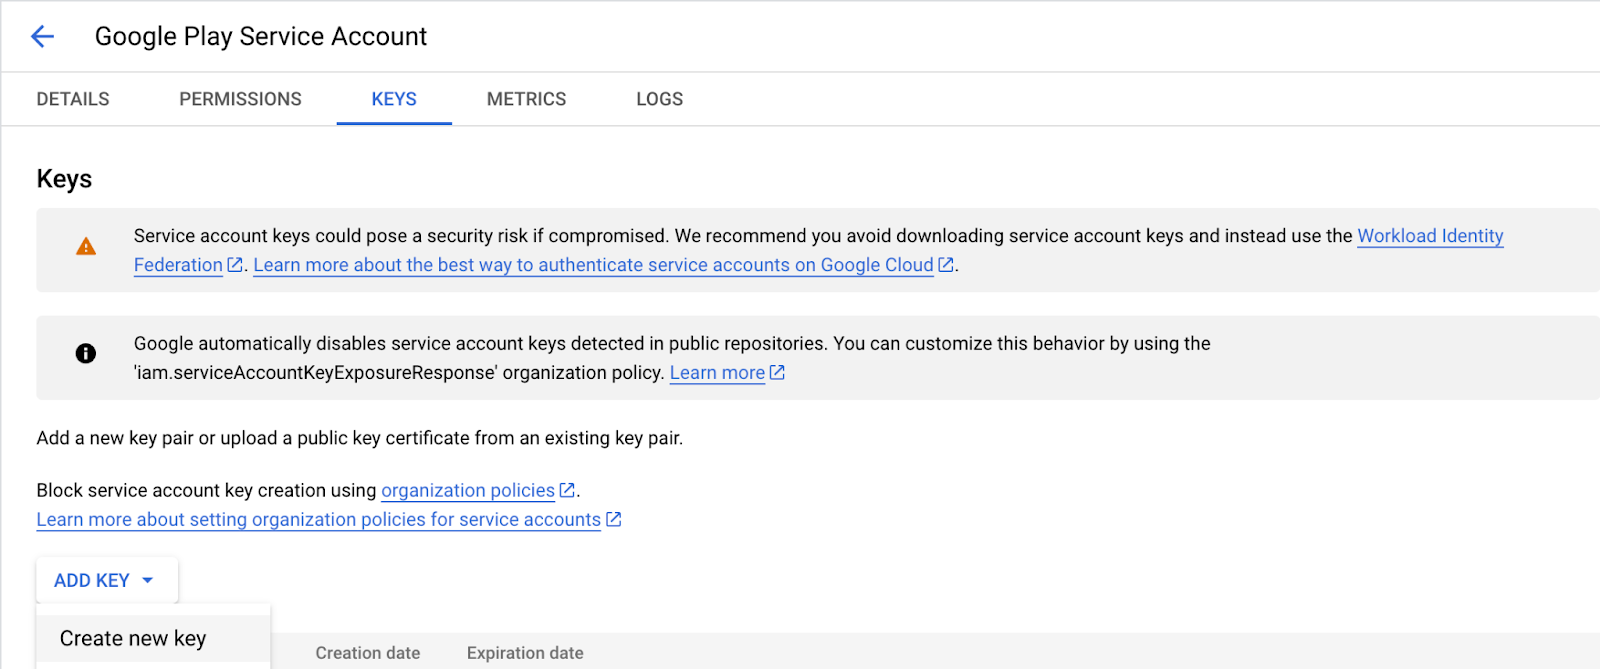The height and width of the screenshot is (669, 1600).
Task: Click the ADD KEY dropdown chevron arrow
Action: (147, 579)
